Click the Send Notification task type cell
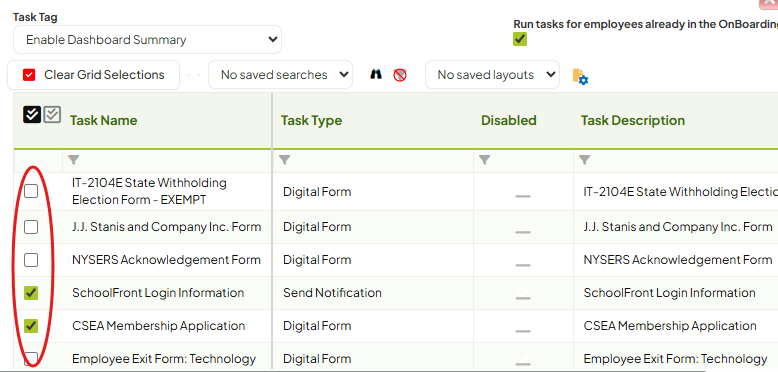 [332, 293]
